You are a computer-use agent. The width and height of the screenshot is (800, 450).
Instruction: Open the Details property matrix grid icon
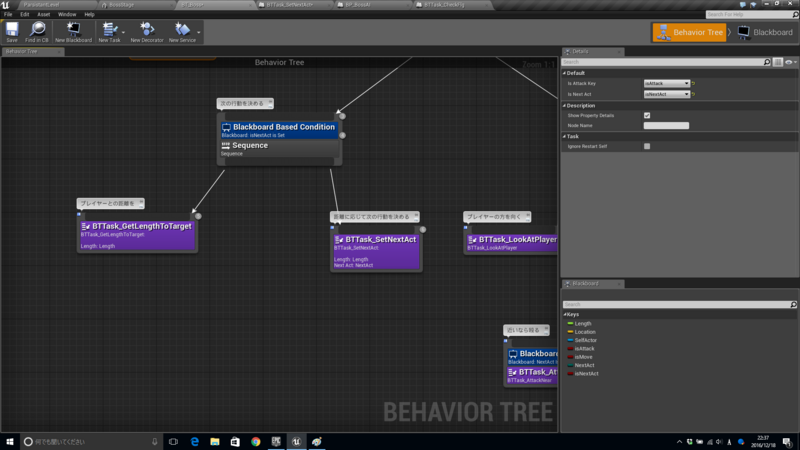point(778,62)
